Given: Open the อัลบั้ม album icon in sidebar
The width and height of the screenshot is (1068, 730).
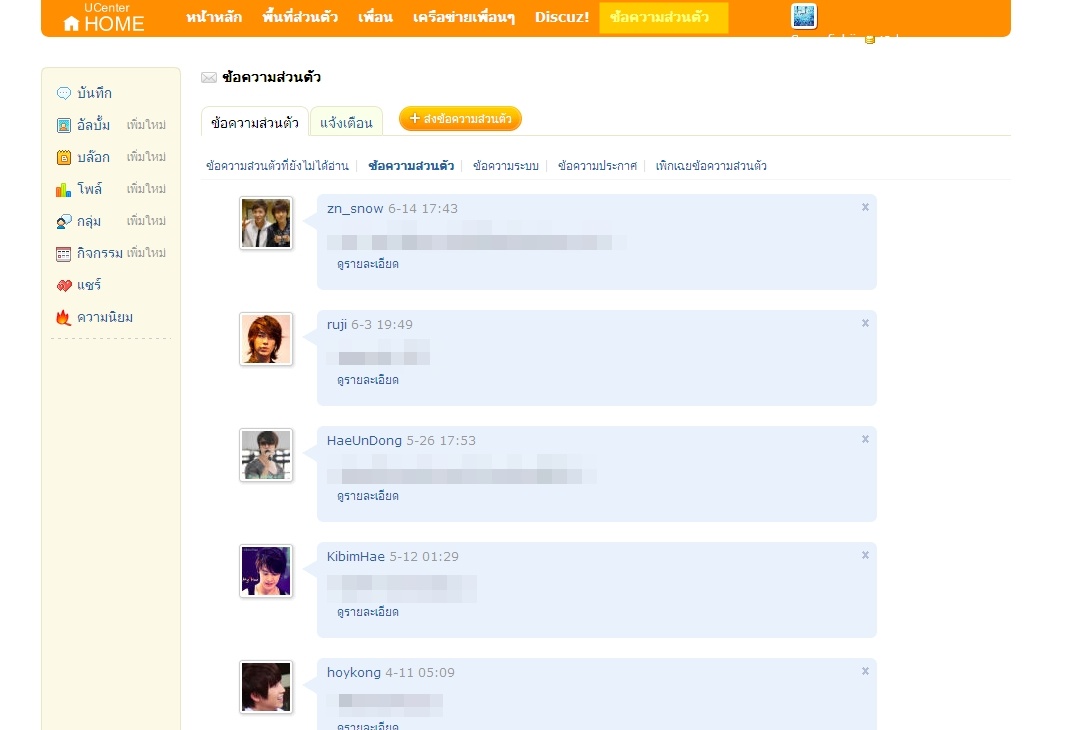Looking at the screenshot, I should tap(63, 125).
